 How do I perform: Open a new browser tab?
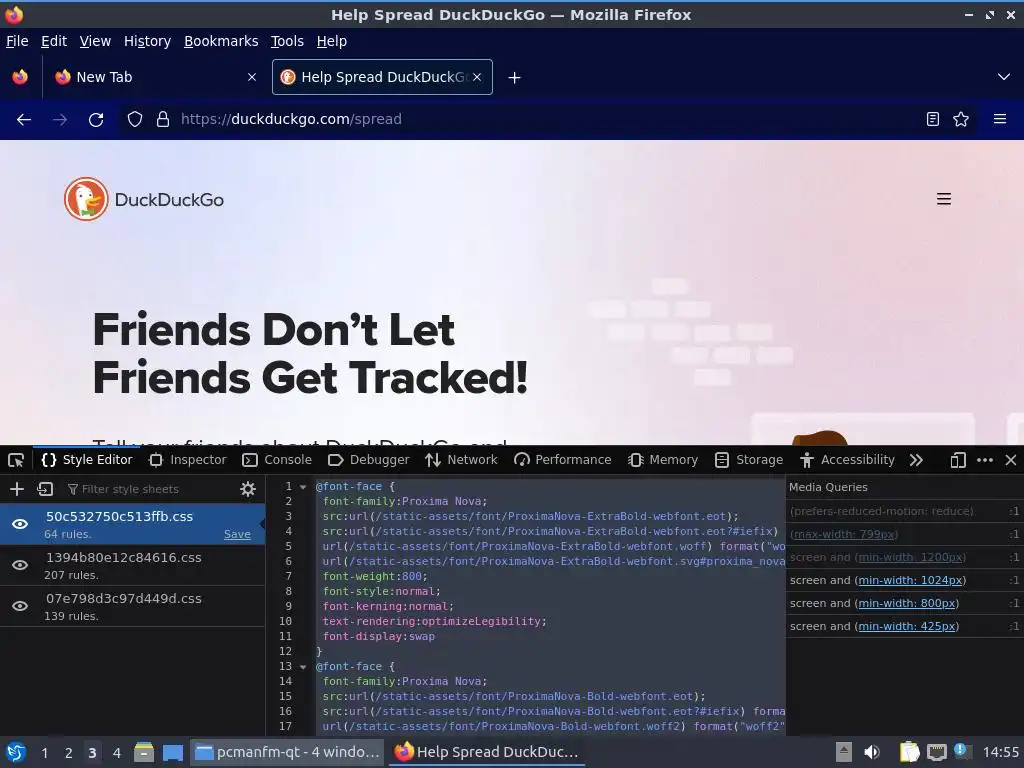(x=515, y=78)
